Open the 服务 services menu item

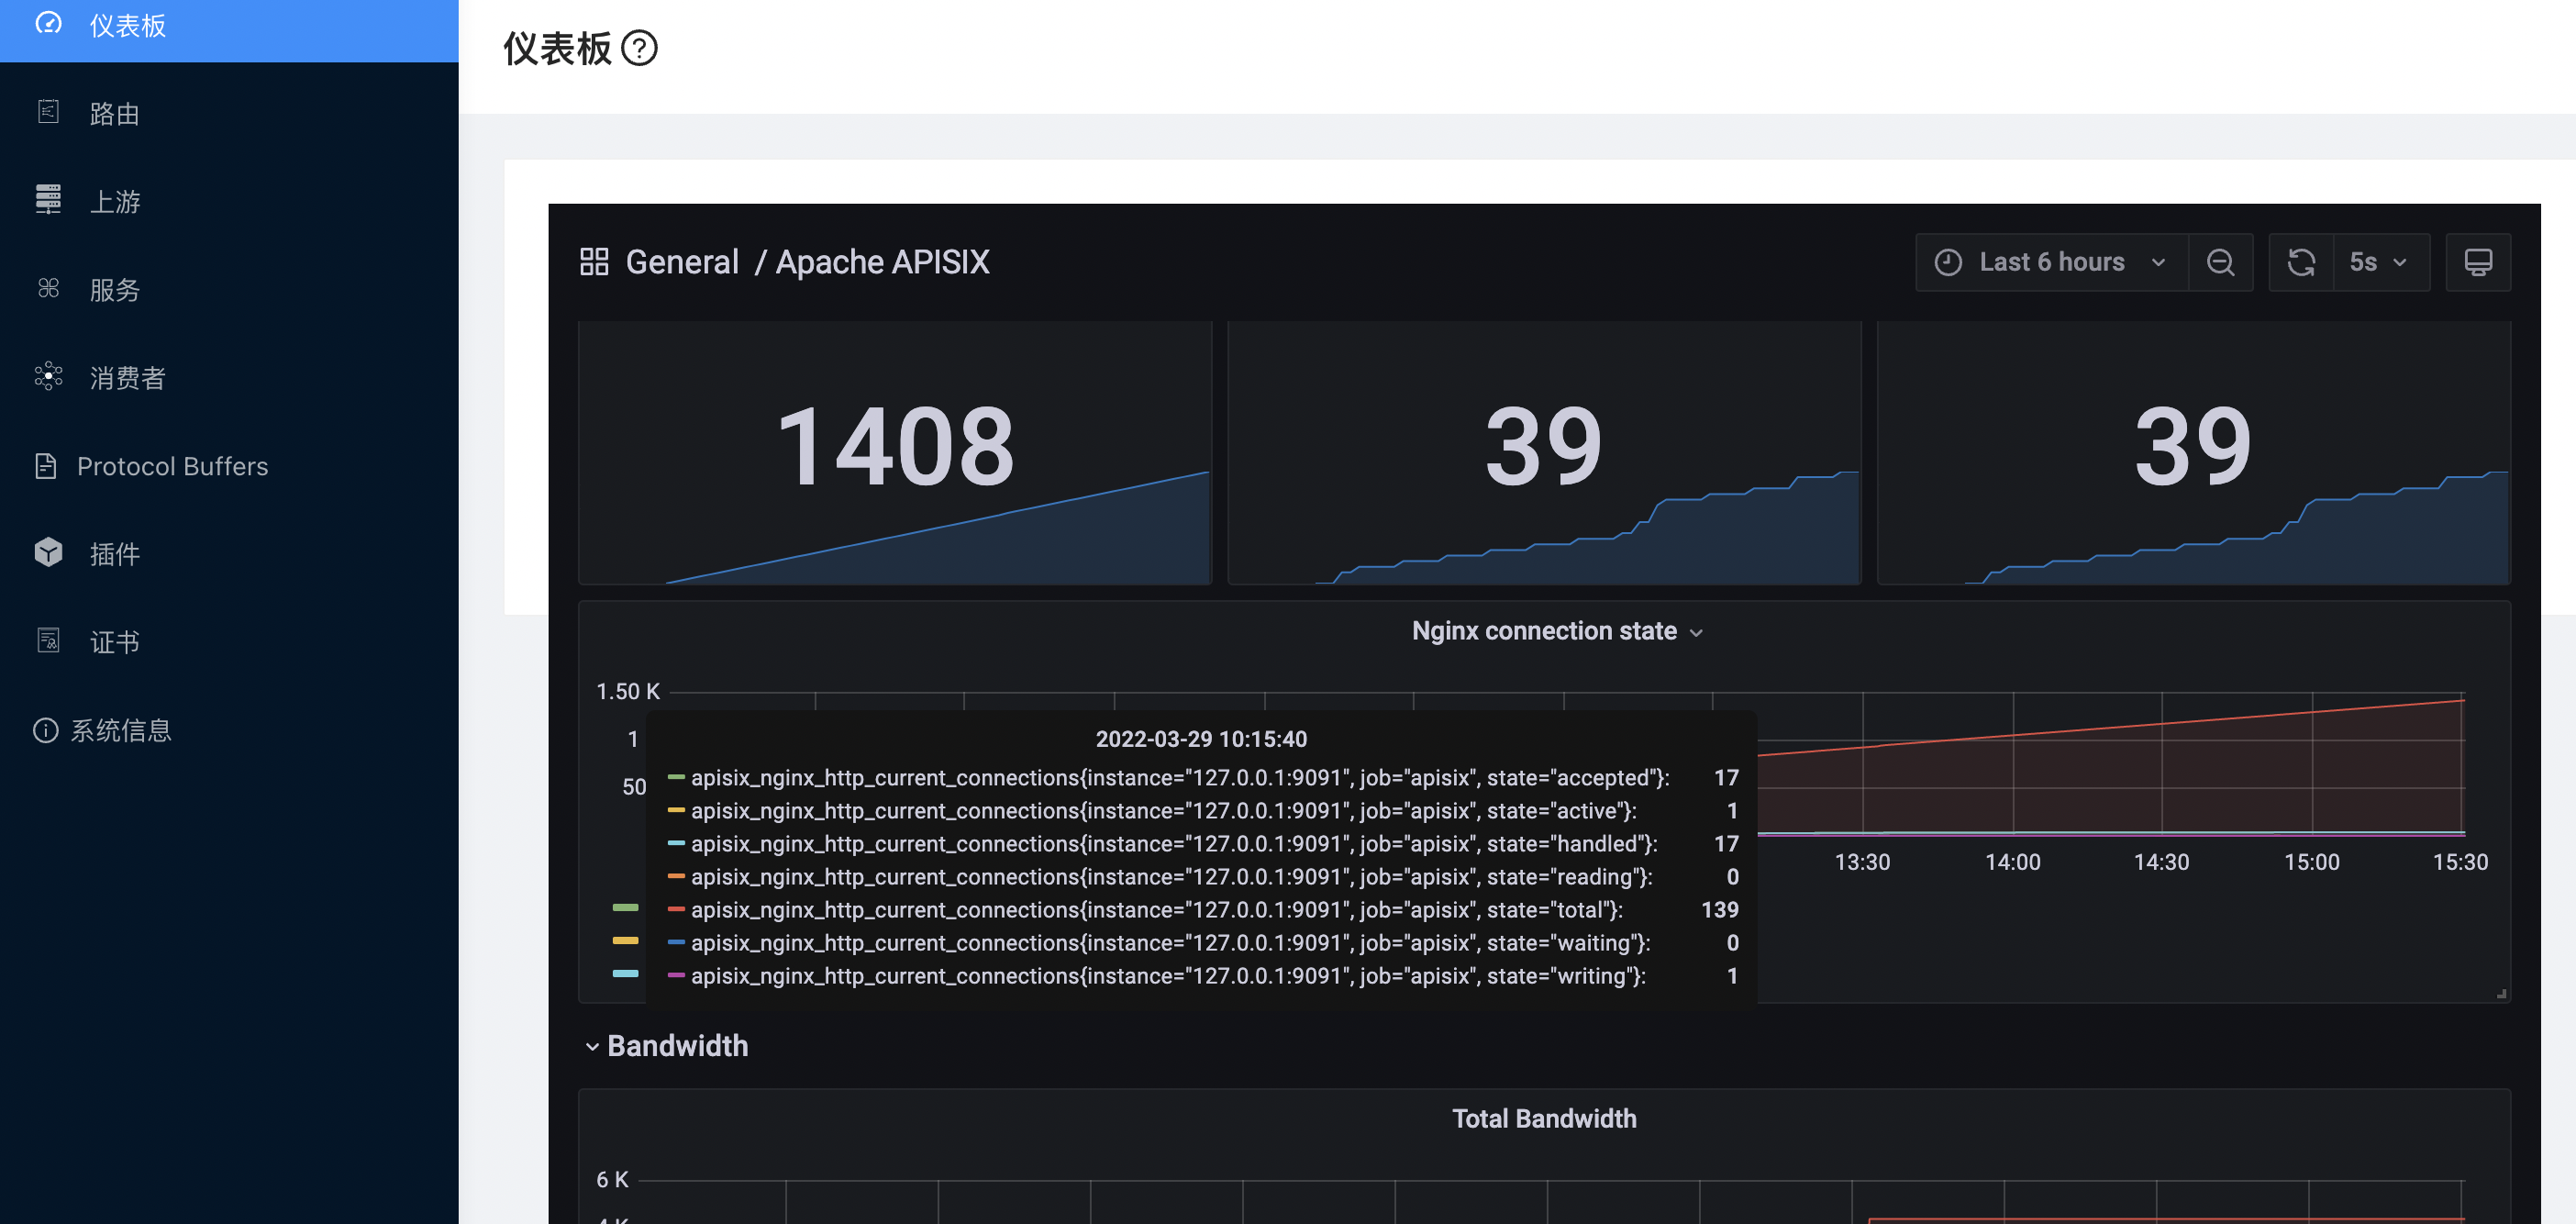pyautogui.click(x=229, y=289)
